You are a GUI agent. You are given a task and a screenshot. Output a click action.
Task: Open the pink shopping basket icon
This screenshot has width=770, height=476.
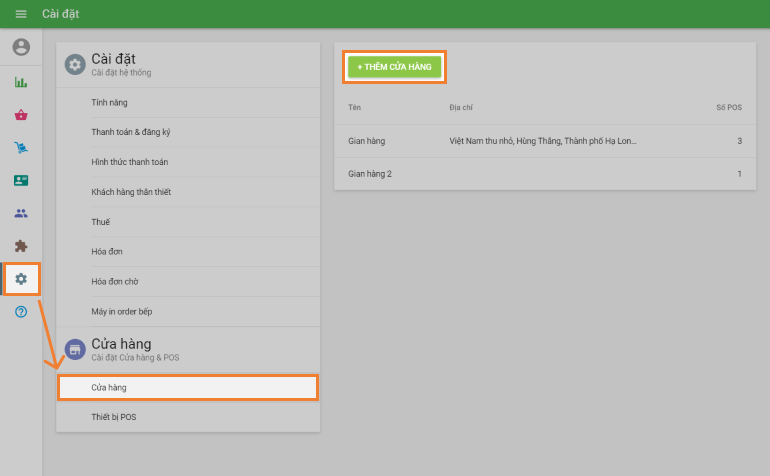pos(21,115)
